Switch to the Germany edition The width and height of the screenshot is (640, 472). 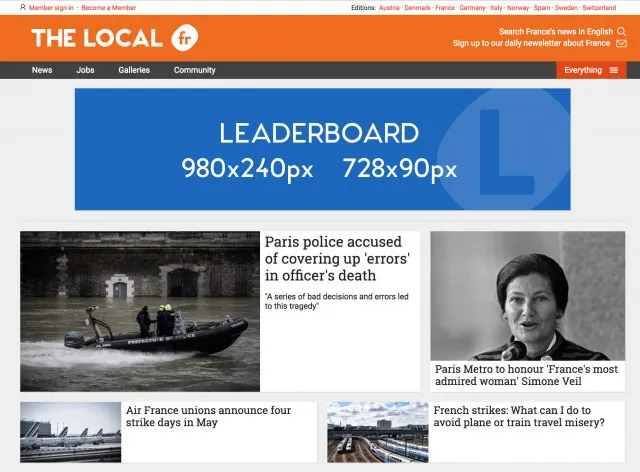(472, 8)
